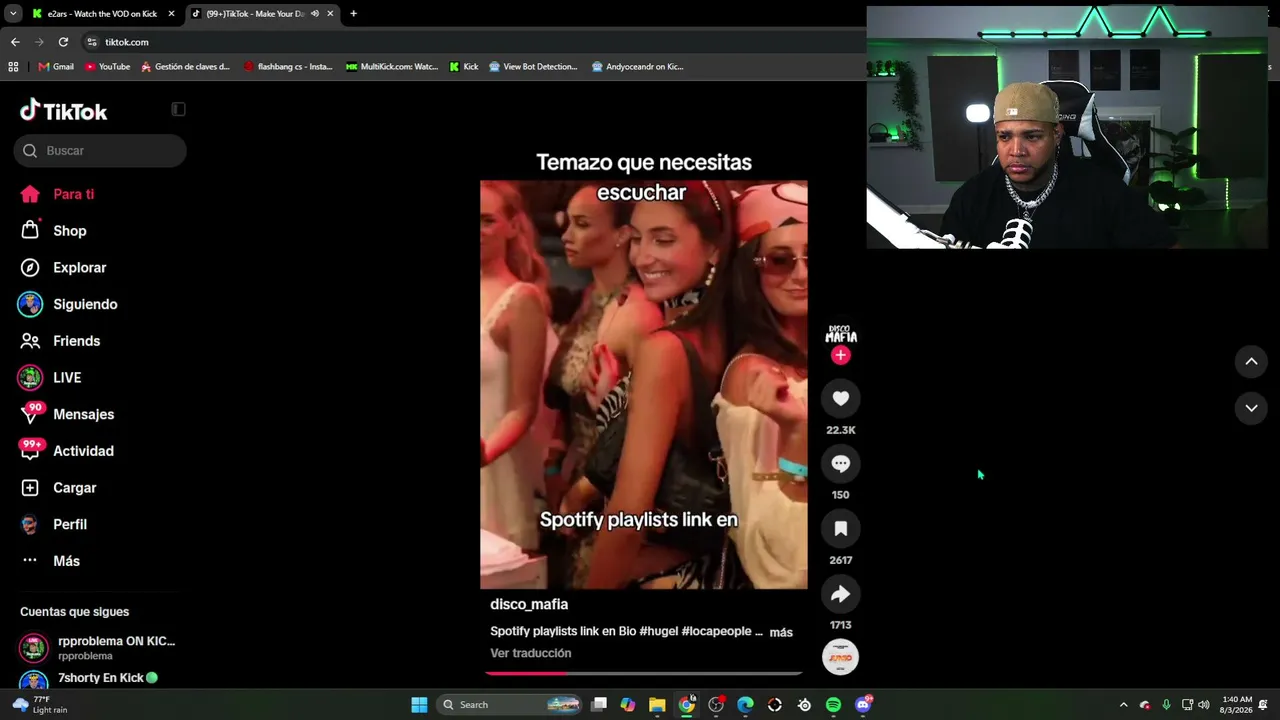
Task: Open Spotify from the taskbar
Action: 833,705
